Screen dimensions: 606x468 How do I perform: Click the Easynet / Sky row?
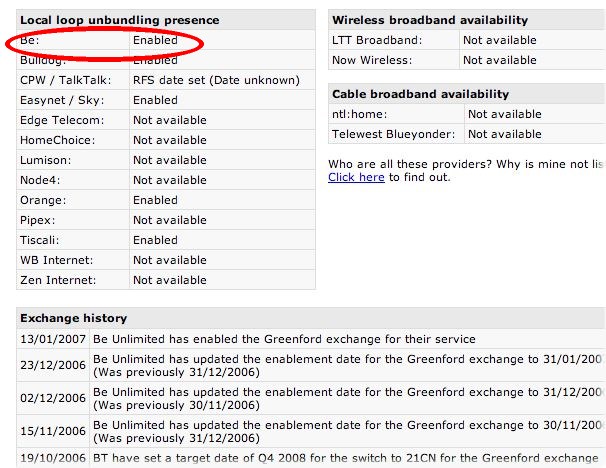(x=166, y=100)
